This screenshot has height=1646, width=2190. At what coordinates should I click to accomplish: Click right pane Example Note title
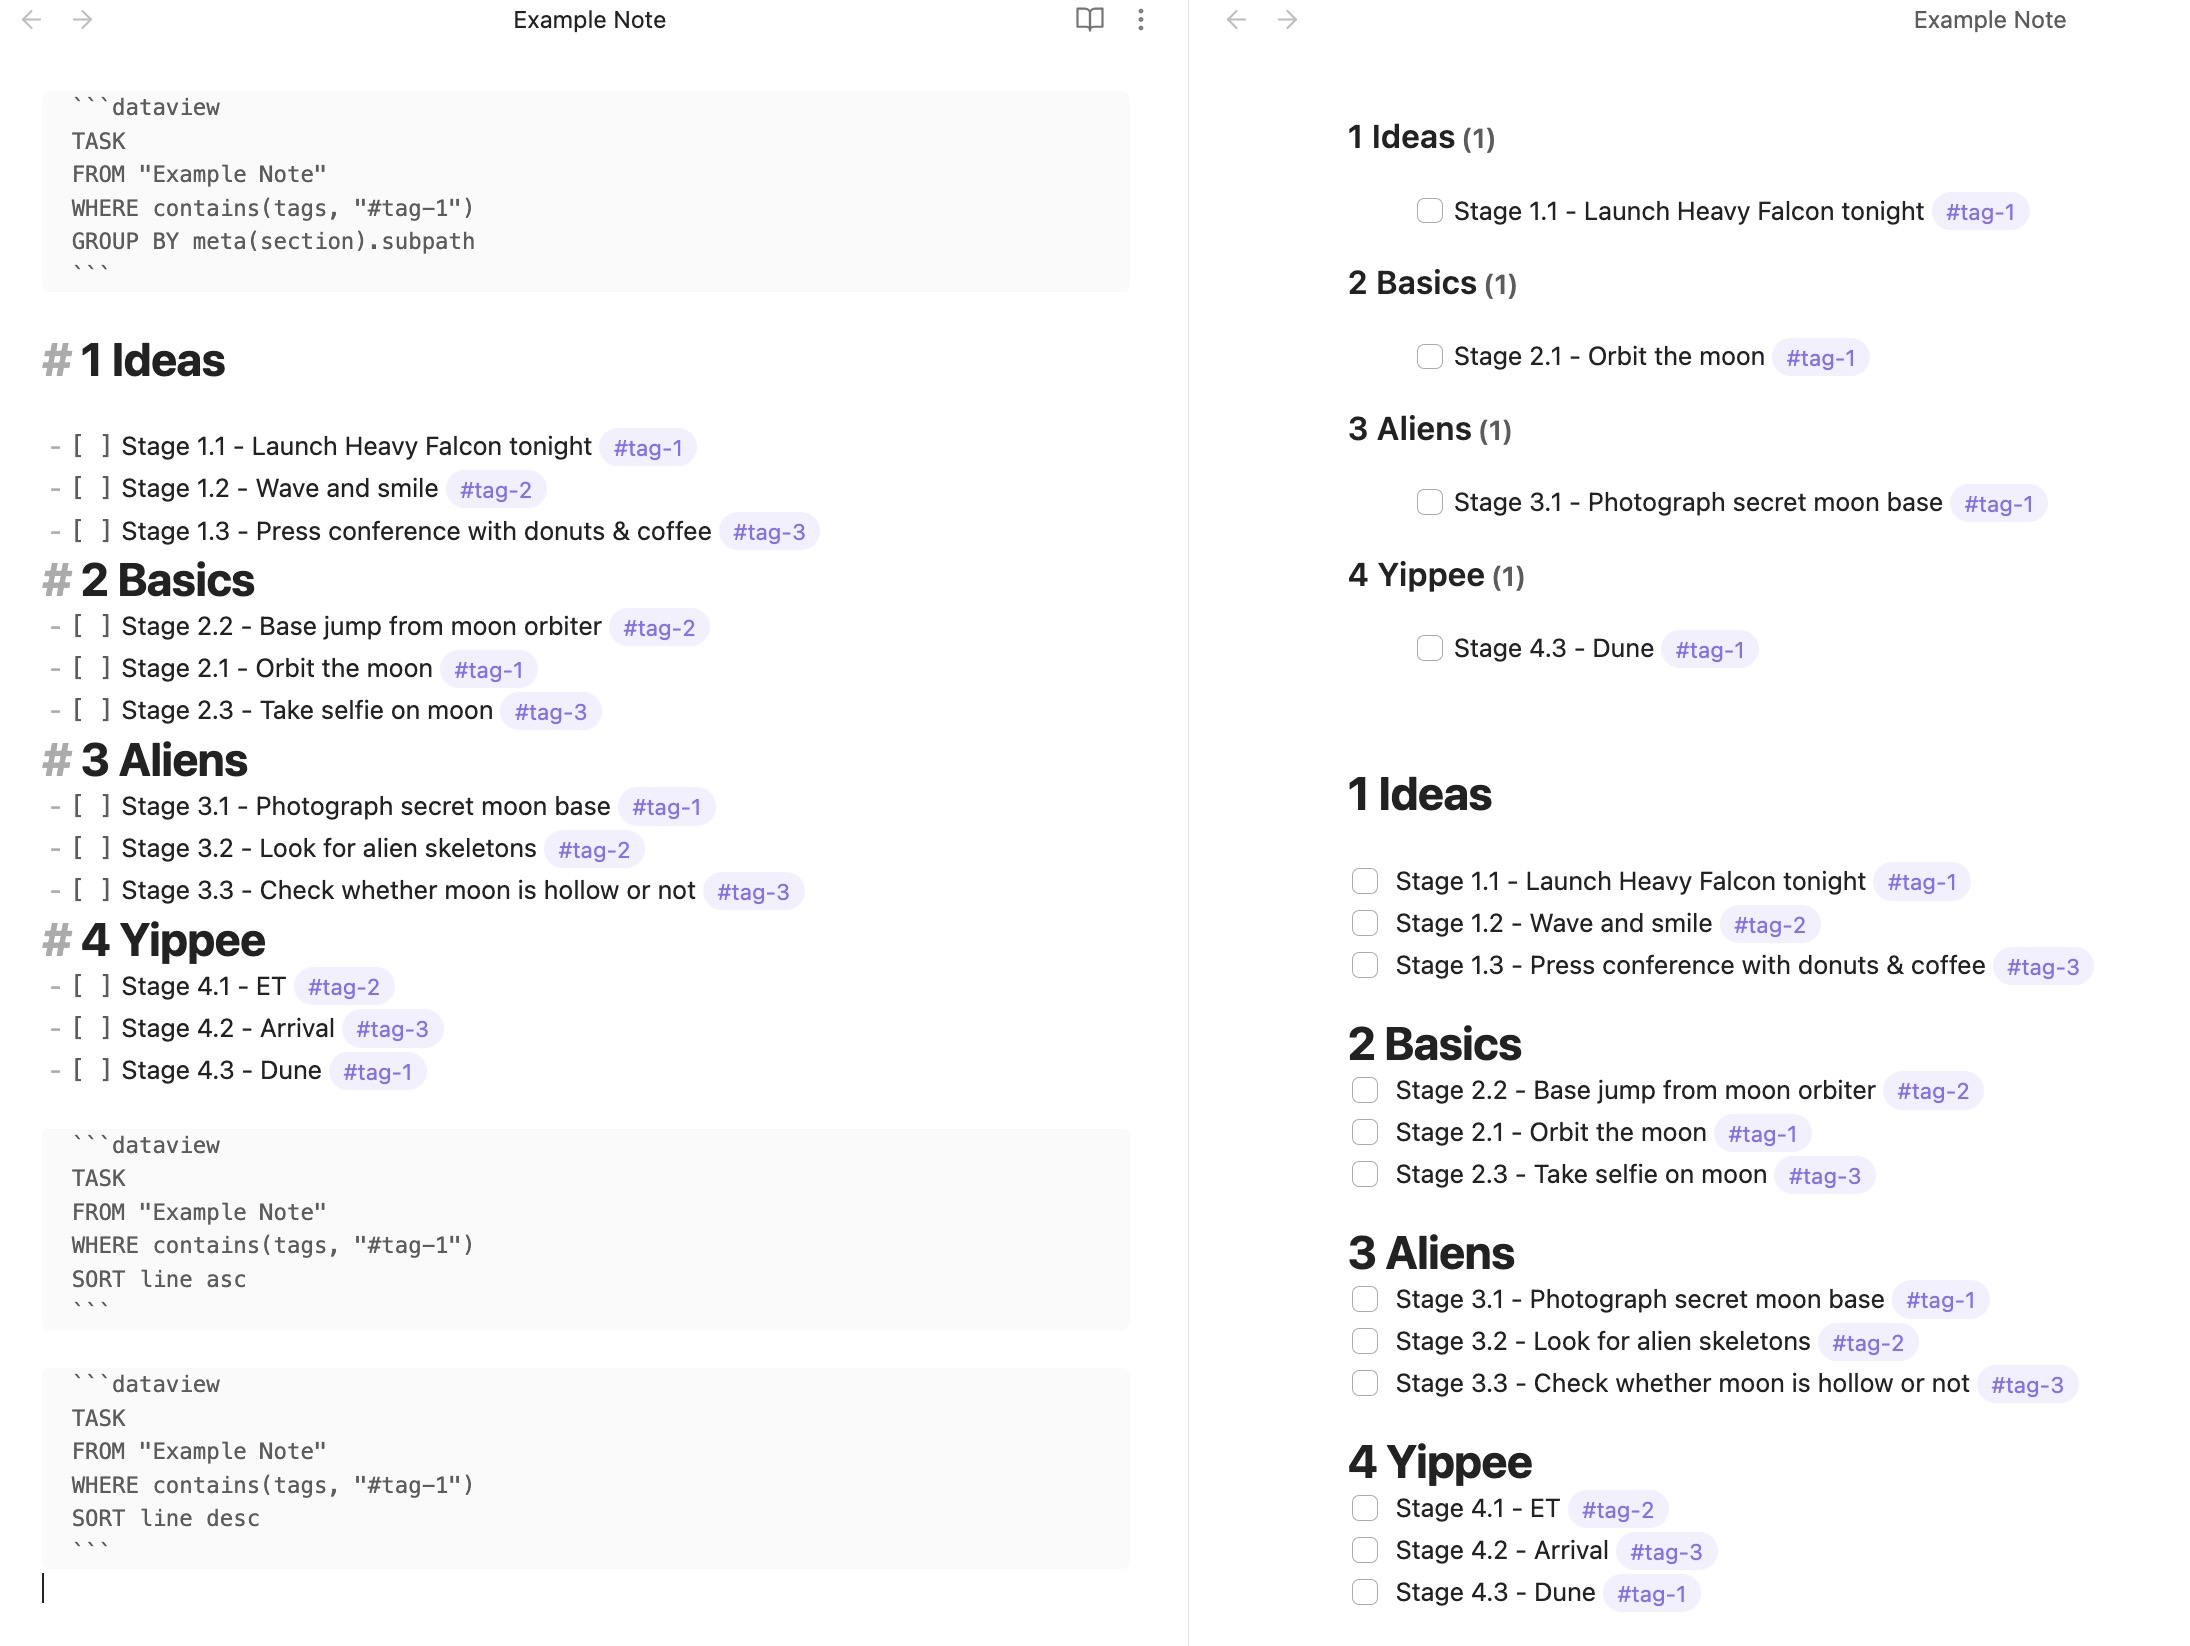[x=1989, y=20]
